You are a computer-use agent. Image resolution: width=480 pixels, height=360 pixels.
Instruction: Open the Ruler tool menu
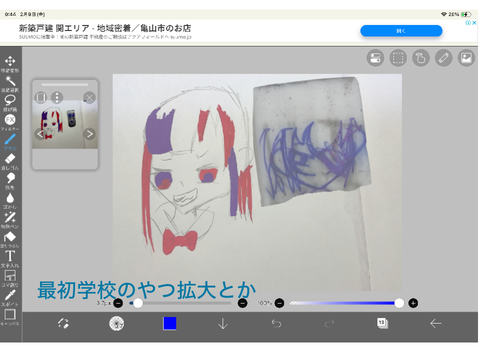[444, 58]
